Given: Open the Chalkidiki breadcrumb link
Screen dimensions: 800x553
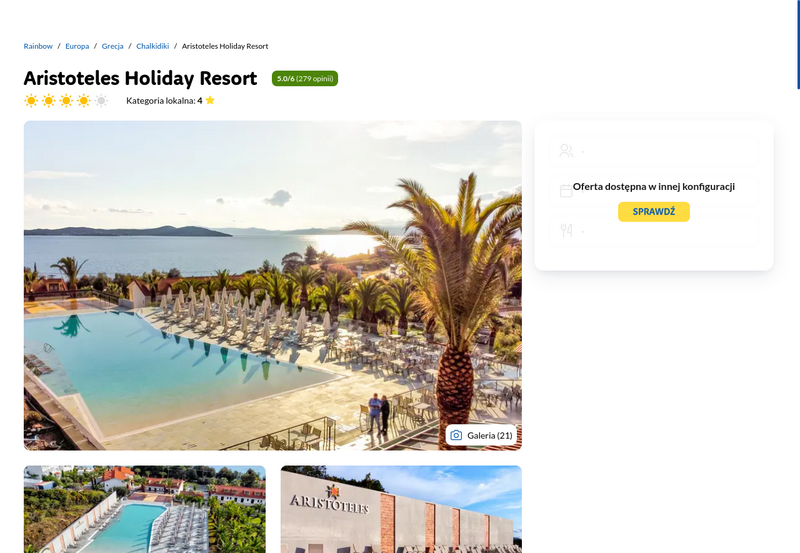Looking at the screenshot, I should coord(153,46).
